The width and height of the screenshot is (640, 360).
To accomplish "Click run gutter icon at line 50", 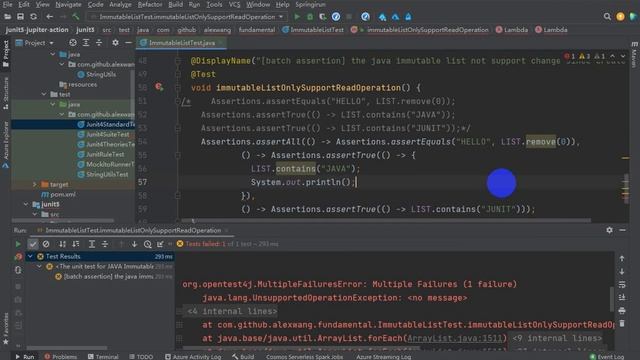I will click(159, 87).
